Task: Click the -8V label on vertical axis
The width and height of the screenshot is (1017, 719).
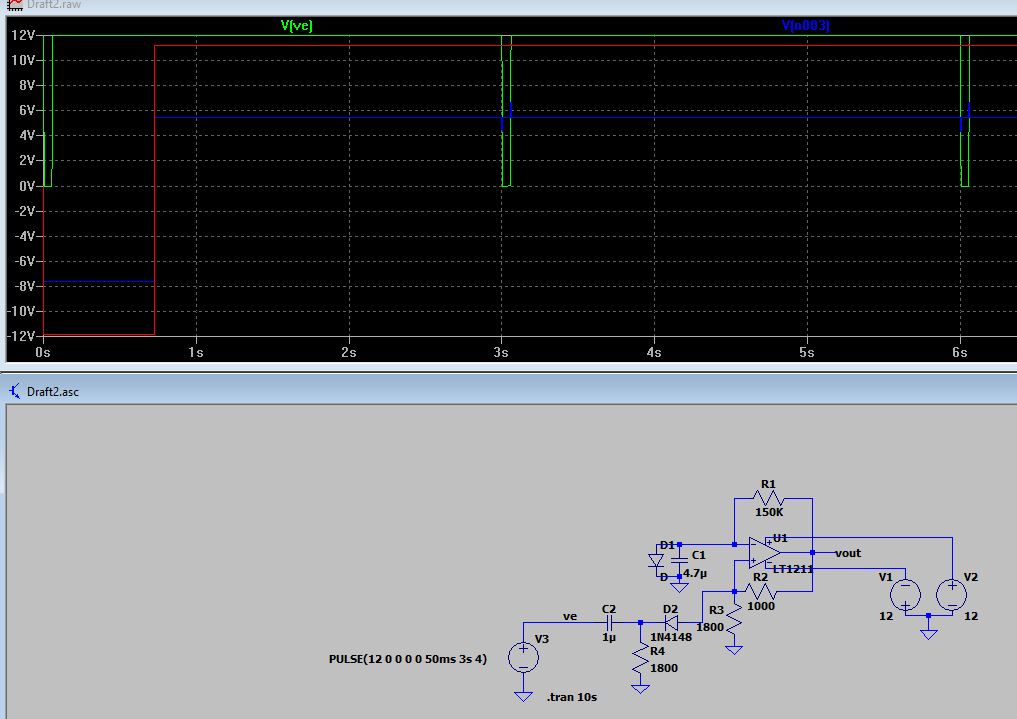Action: coord(25,286)
